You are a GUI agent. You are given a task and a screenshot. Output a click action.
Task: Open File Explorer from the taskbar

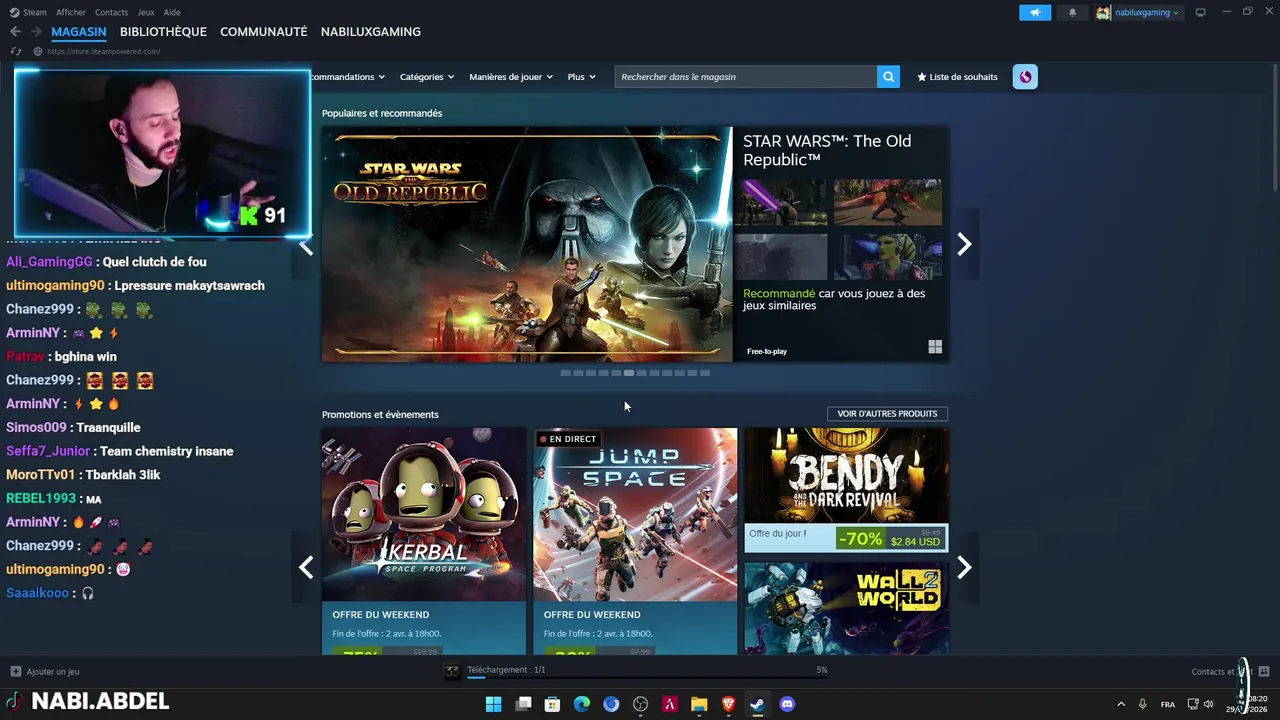coord(699,704)
